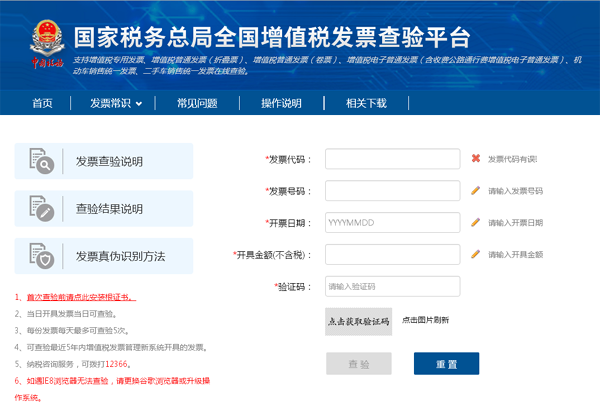
Task: Click the pencil icon beside 请输入开票日期
Action: (x=475, y=222)
